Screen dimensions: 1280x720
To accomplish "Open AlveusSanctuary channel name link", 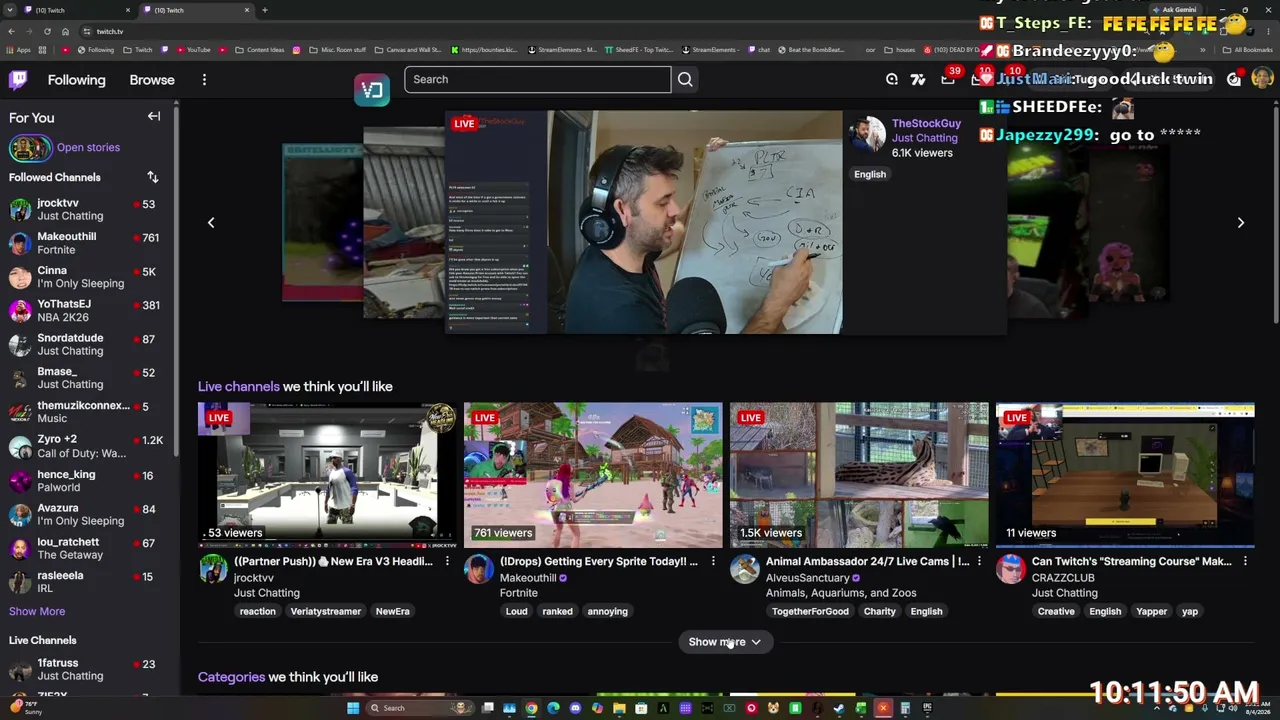I will tap(807, 578).
